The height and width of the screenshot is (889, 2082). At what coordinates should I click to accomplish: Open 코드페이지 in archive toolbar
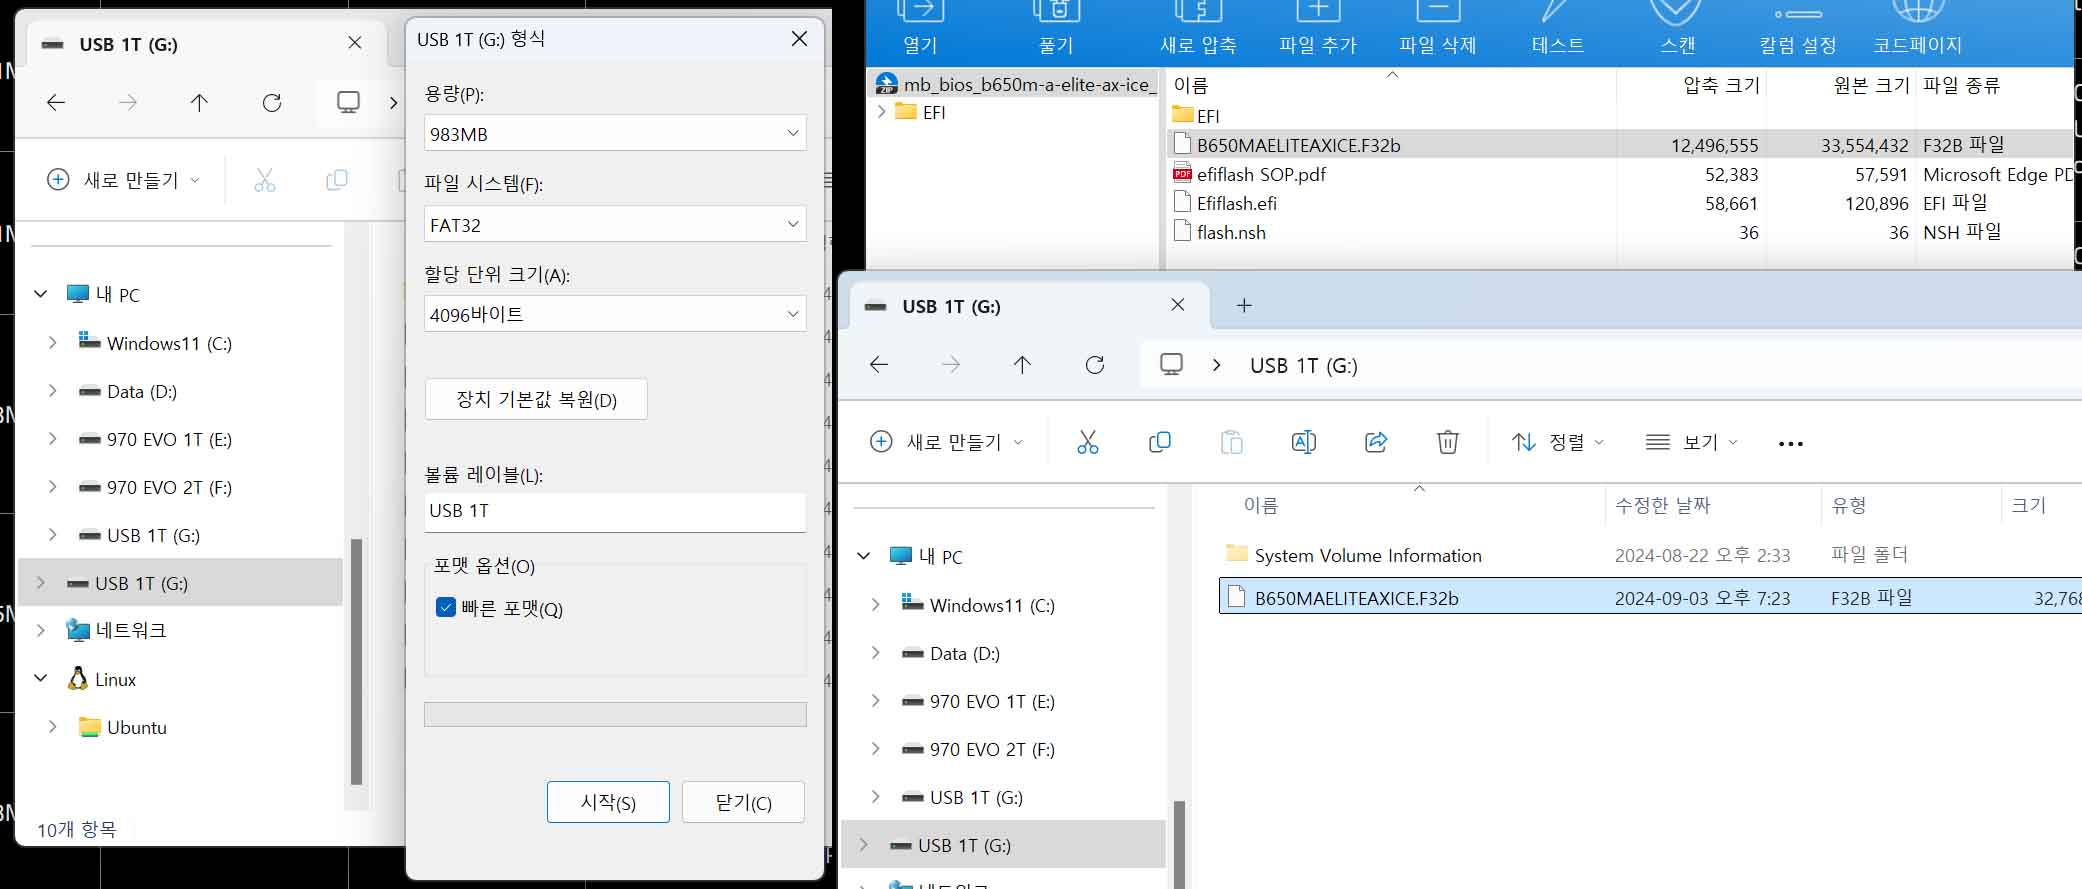(x=1917, y=28)
